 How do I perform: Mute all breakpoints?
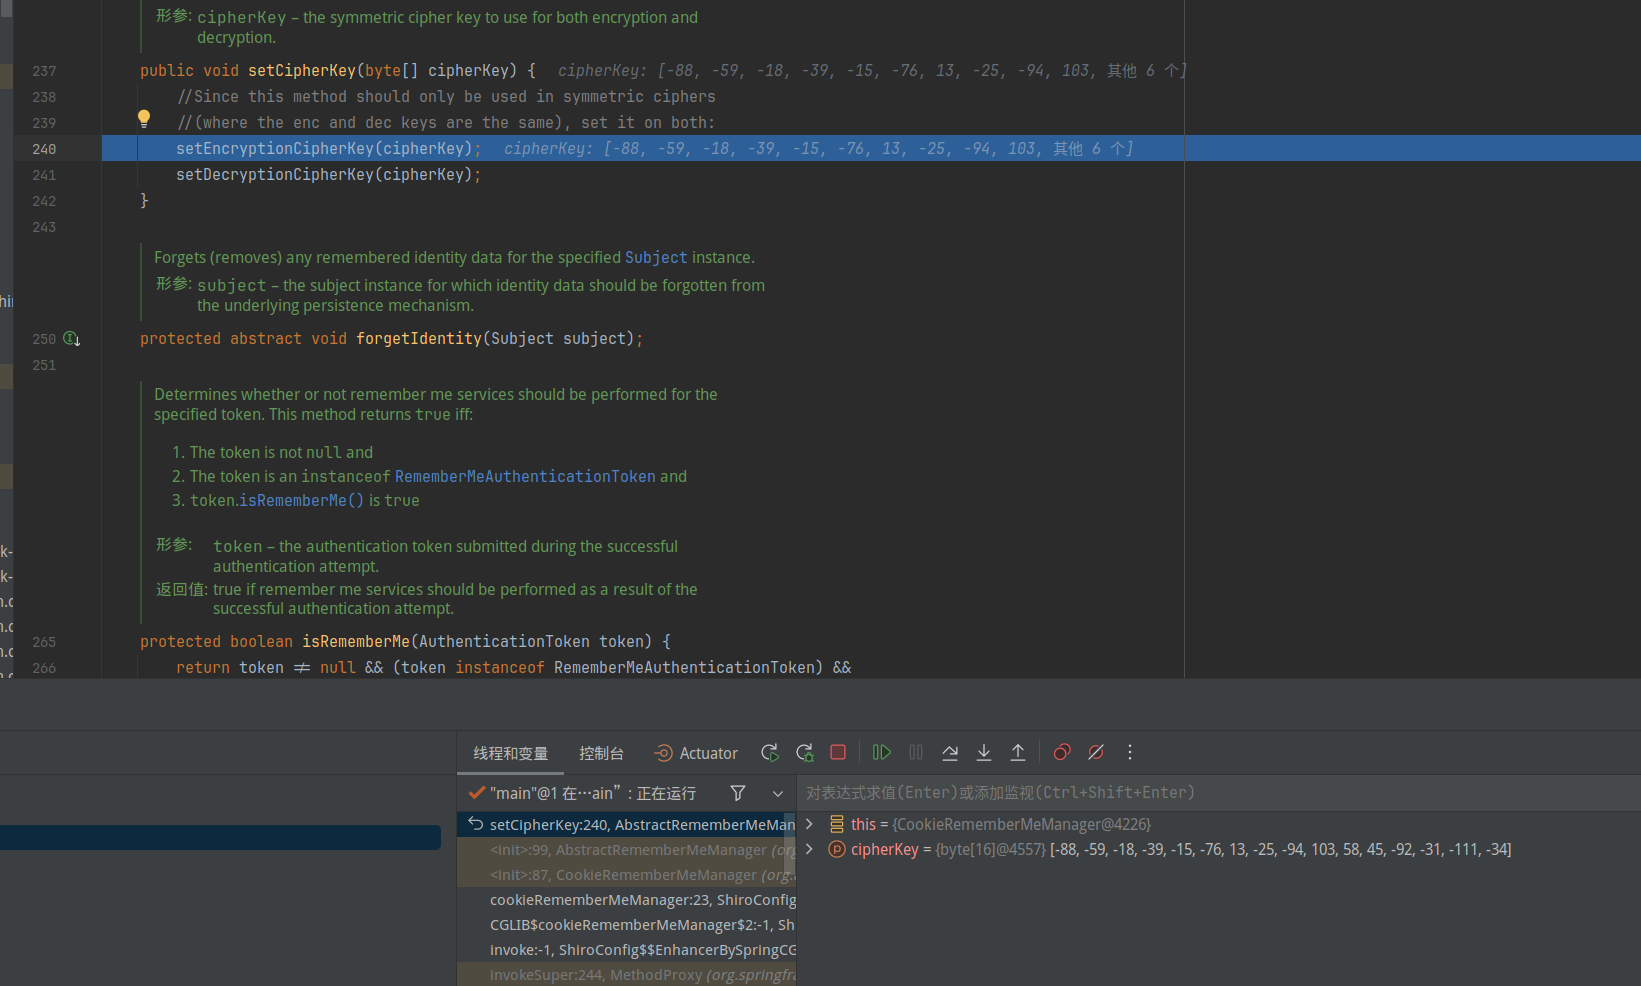click(x=1096, y=752)
